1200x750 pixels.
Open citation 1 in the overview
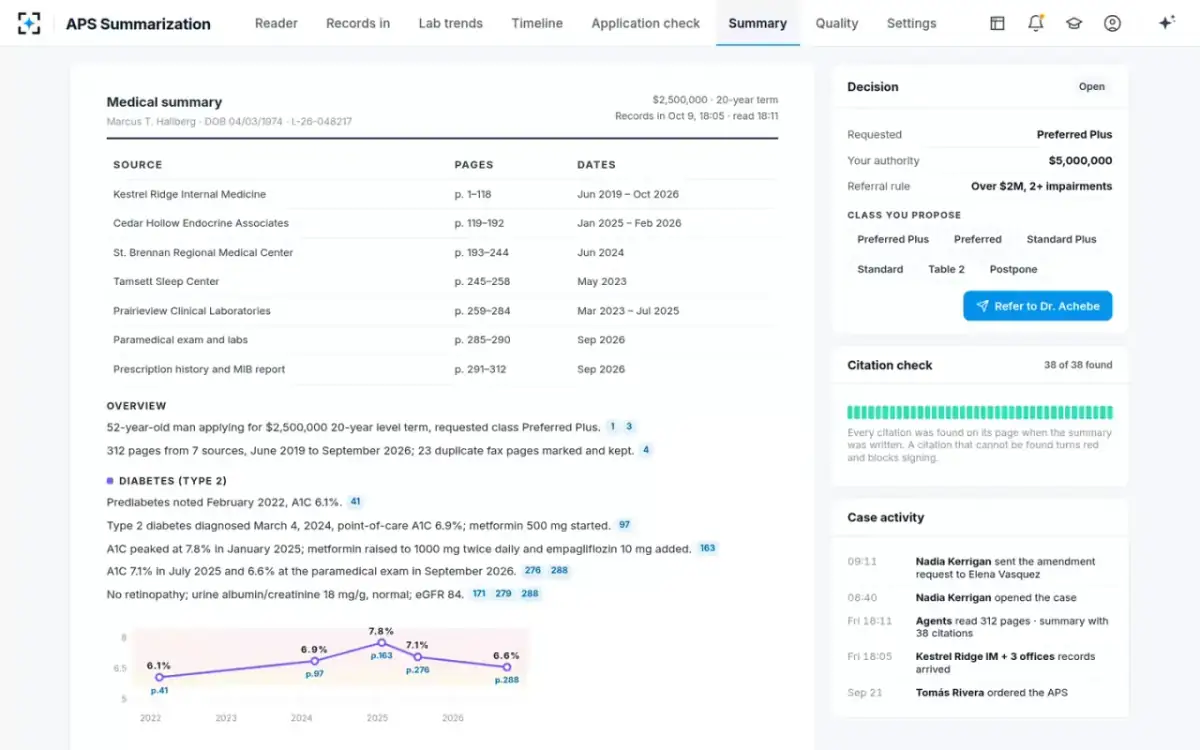pos(613,427)
